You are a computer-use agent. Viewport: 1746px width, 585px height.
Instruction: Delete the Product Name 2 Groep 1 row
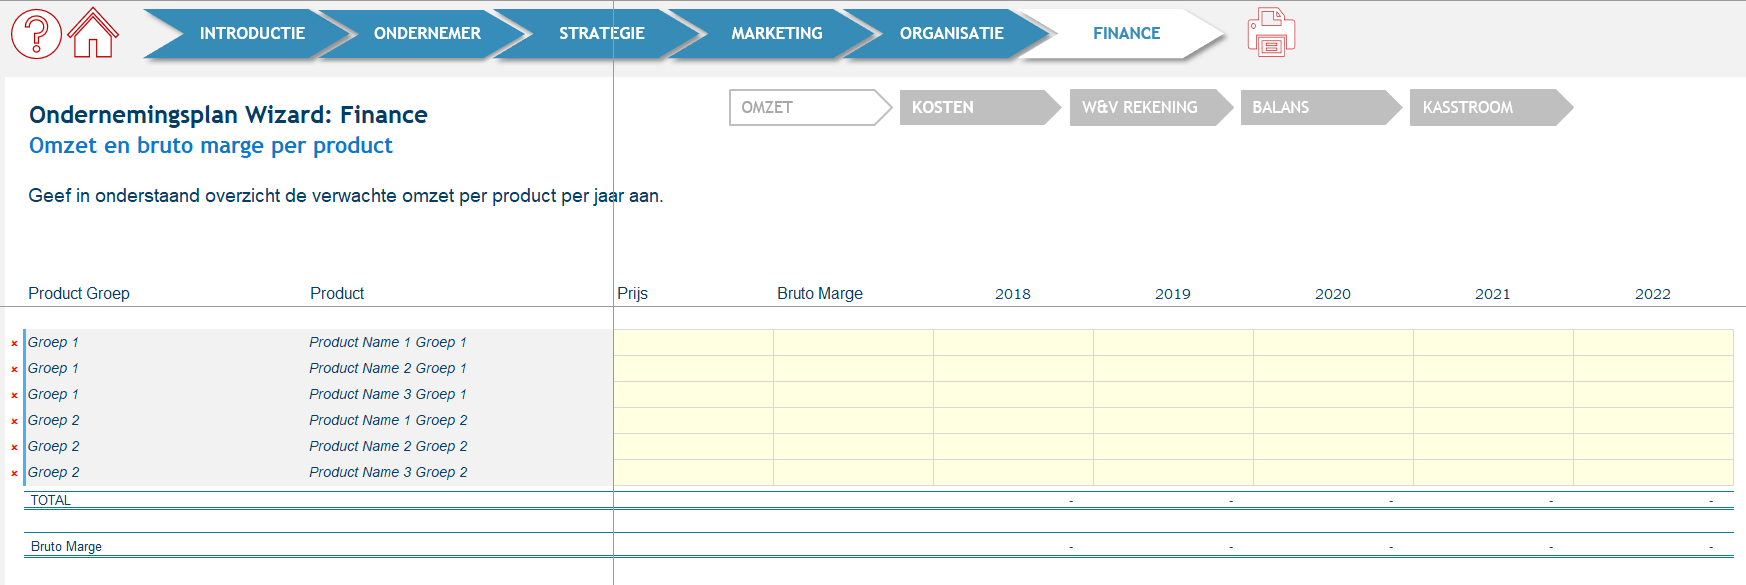tap(14, 369)
